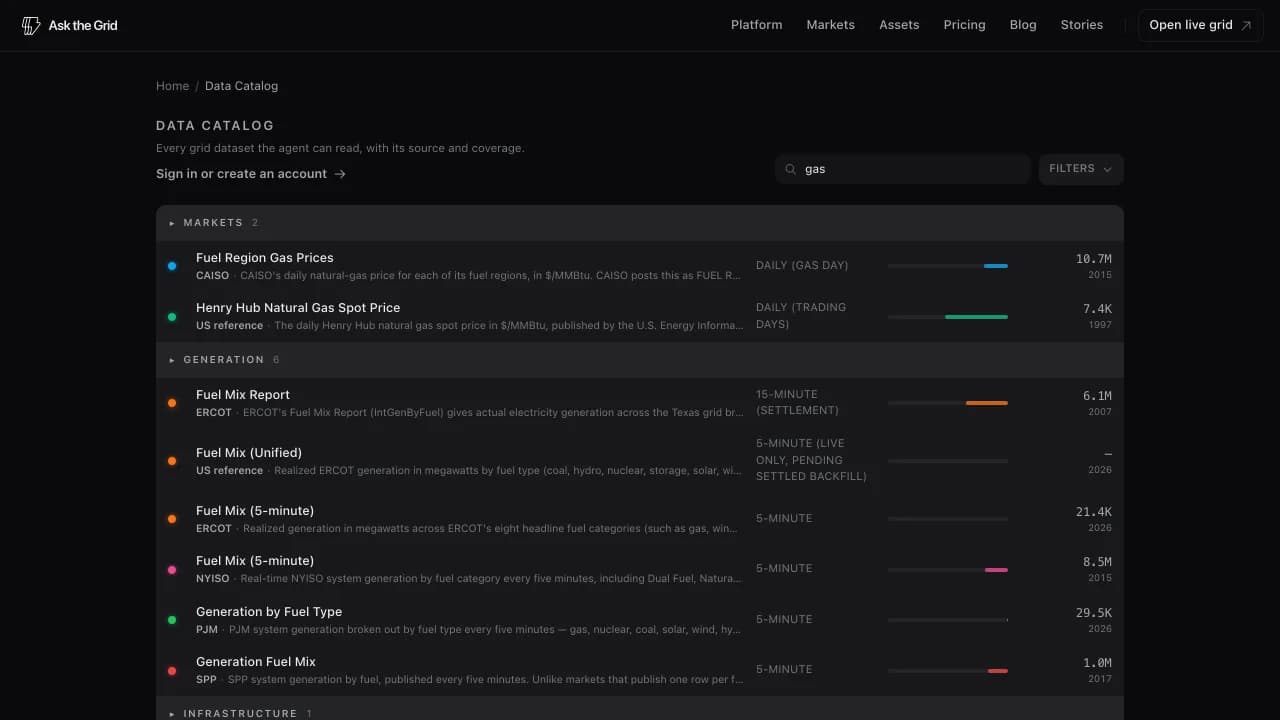Viewport: 1280px width, 720px height.
Task: Click the "1.0M" row count
Action: click(1097, 663)
